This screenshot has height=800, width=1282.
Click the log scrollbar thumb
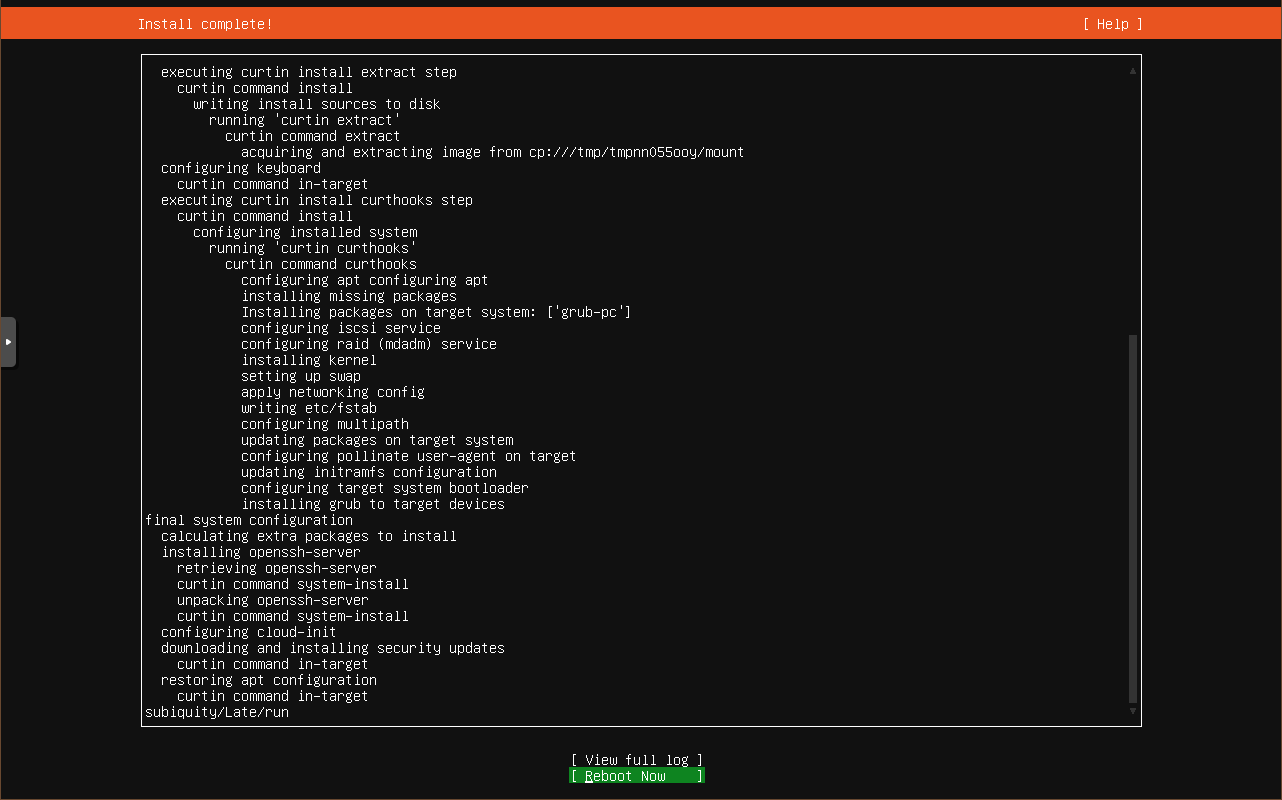click(x=1133, y=519)
